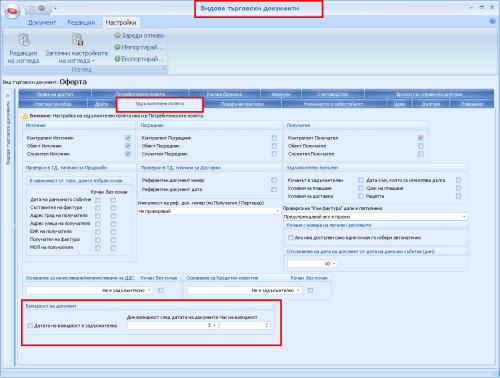Screen dimensions: 500x378
Task: Check Рецепта checkbox
Action: tap(459, 196)
